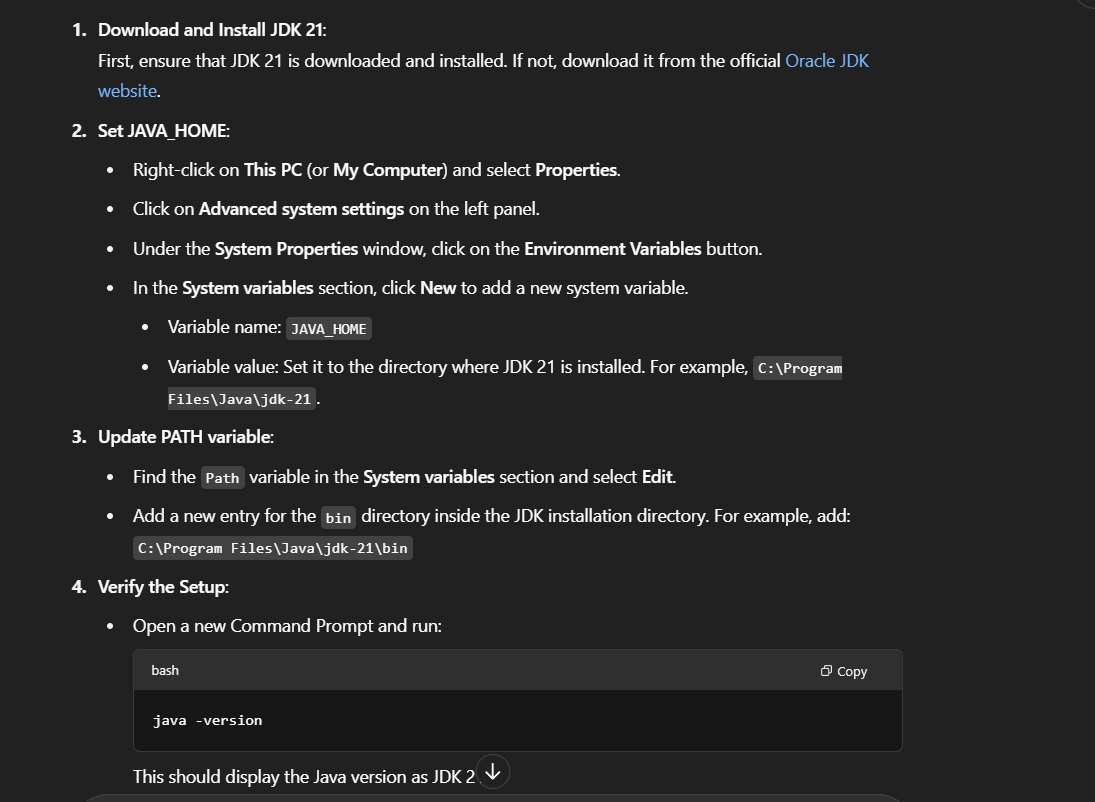Click the "Update PATH variable" heading
Image resolution: width=1095 pixels, height=802 pixels.
point(184,437)
